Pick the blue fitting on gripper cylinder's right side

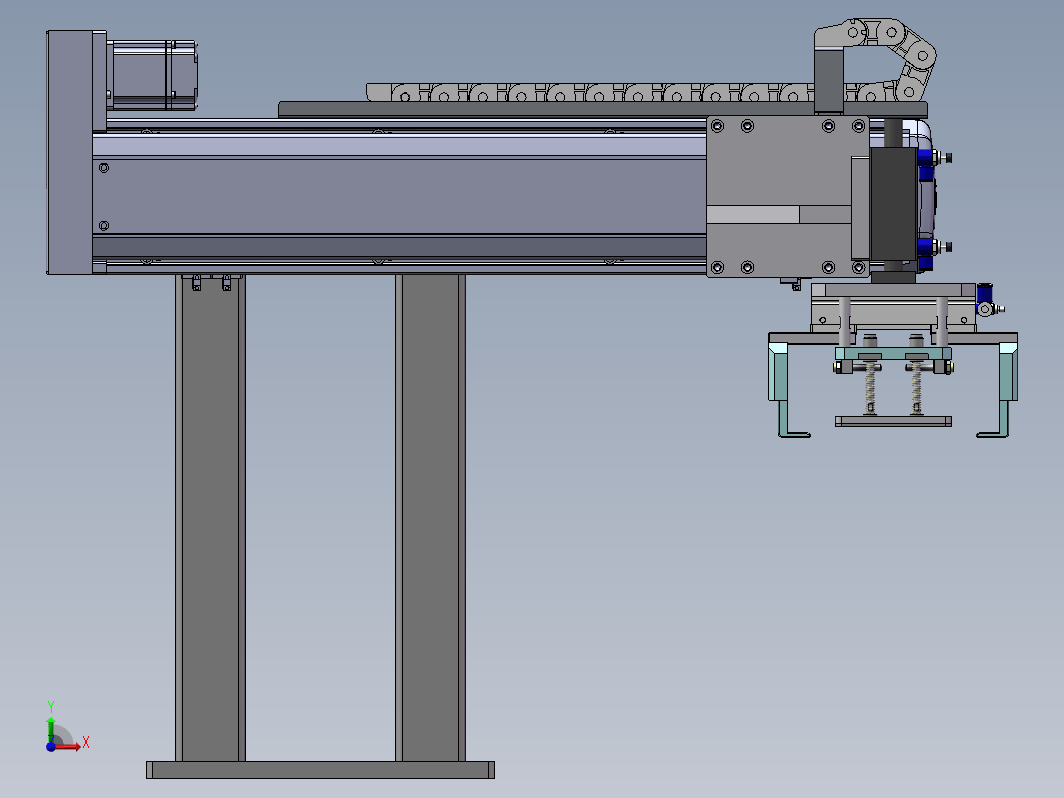coord(984,299)
